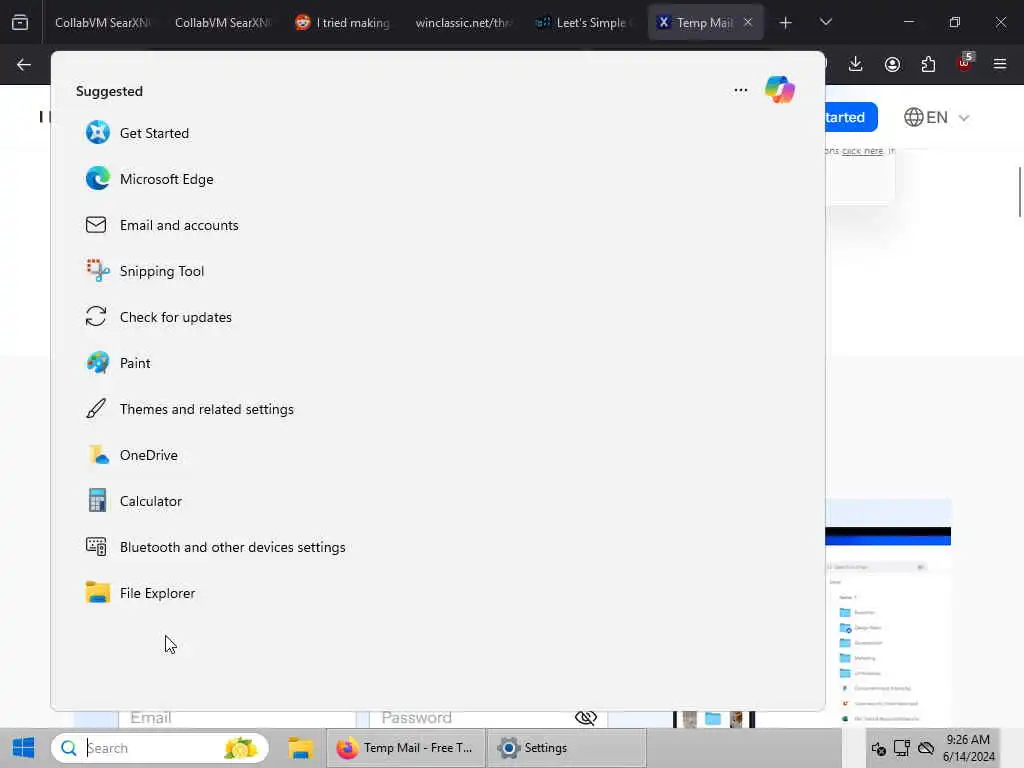This screenshot has width=1024, height=768.
Task: Open the Copilot icon in search panel
Action: tap(780, 90)
